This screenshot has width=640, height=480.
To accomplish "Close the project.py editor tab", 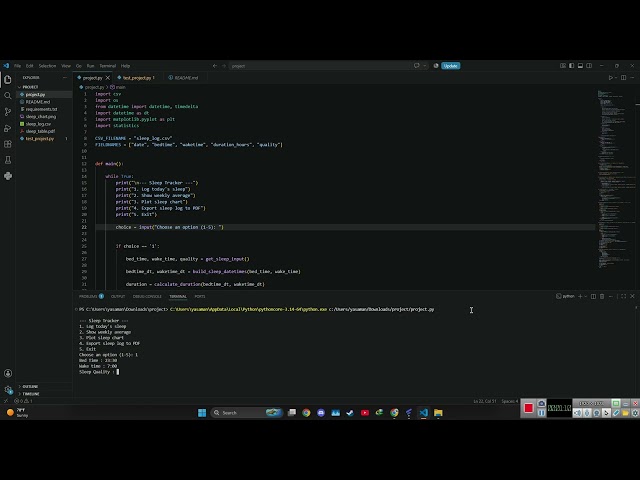I will click(x=108, y=78).
